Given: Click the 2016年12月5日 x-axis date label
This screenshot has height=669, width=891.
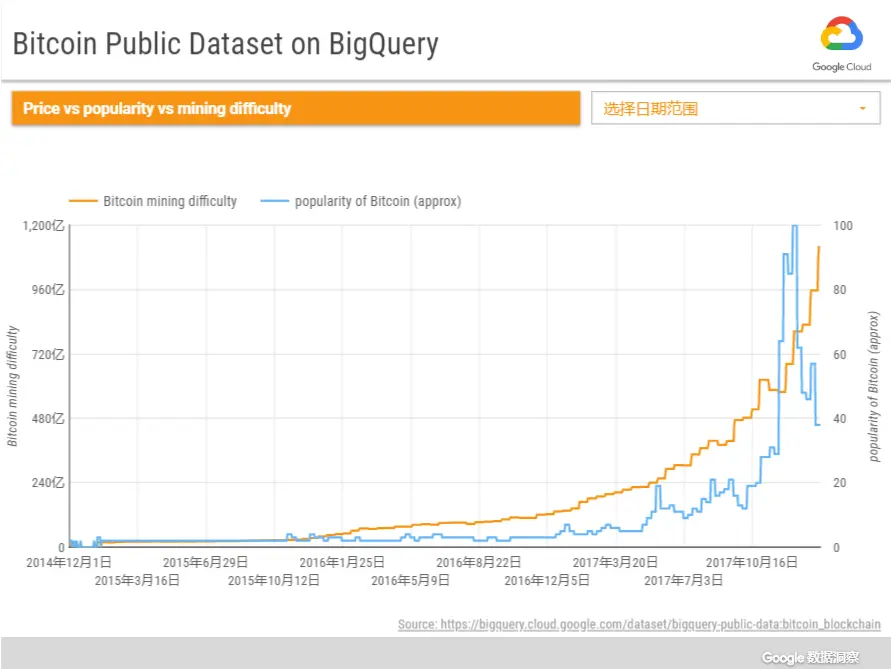Looking at the screenshot, I should (x=547, y=580).
